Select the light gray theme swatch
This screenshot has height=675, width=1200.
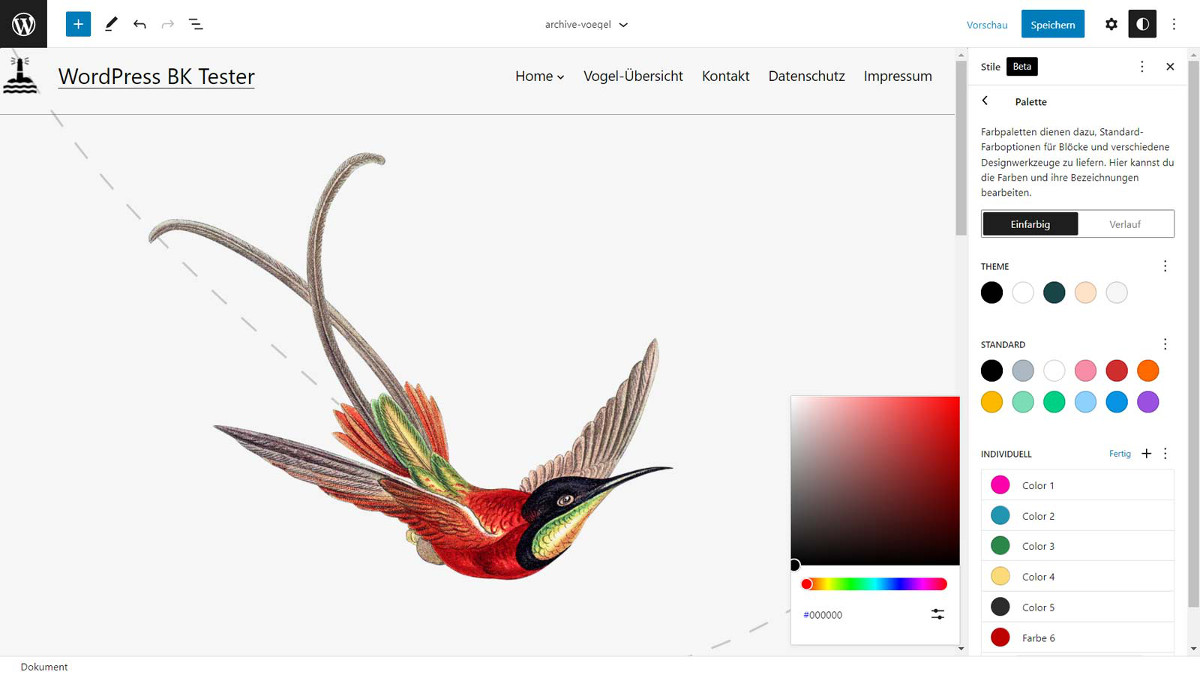(1117, 292)
